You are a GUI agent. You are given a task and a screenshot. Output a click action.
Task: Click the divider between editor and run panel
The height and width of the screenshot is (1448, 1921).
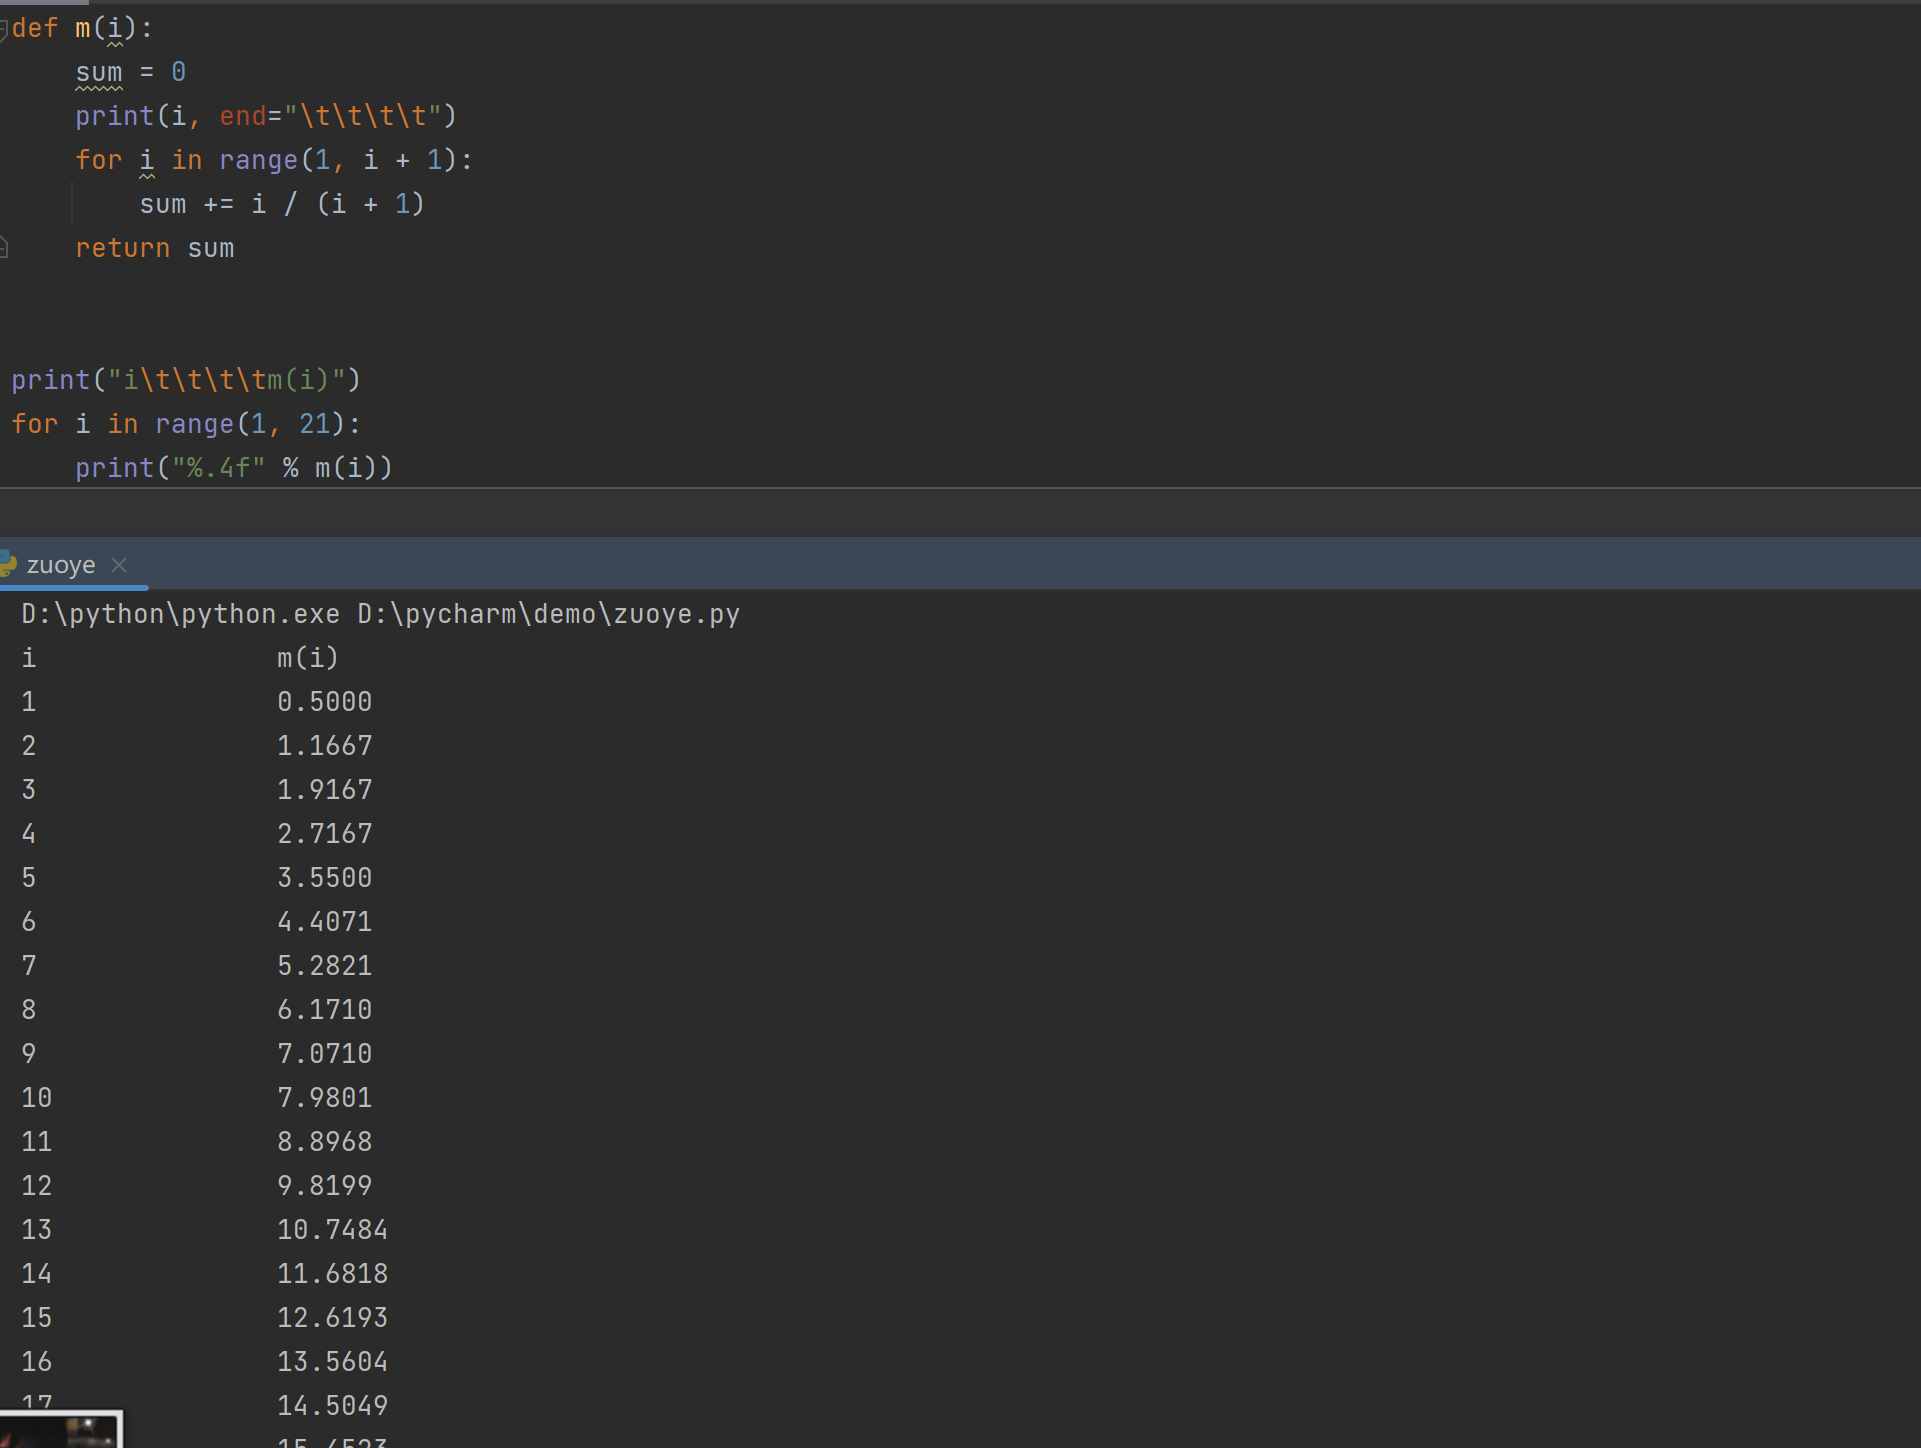click(x=960, y=489)
